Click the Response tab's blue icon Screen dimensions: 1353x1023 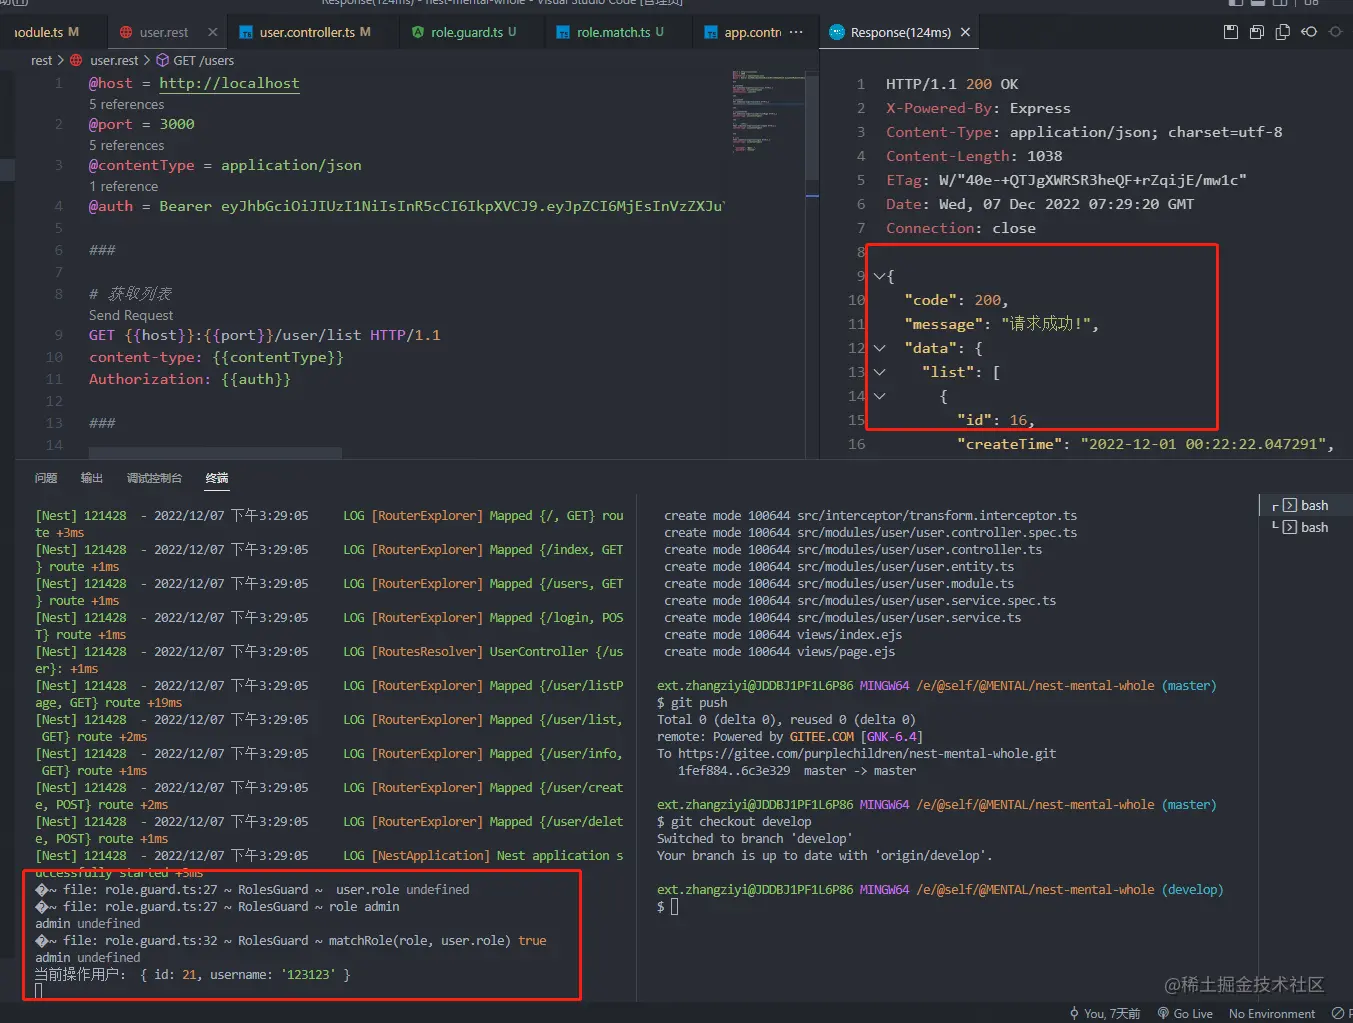pos(836,32)
